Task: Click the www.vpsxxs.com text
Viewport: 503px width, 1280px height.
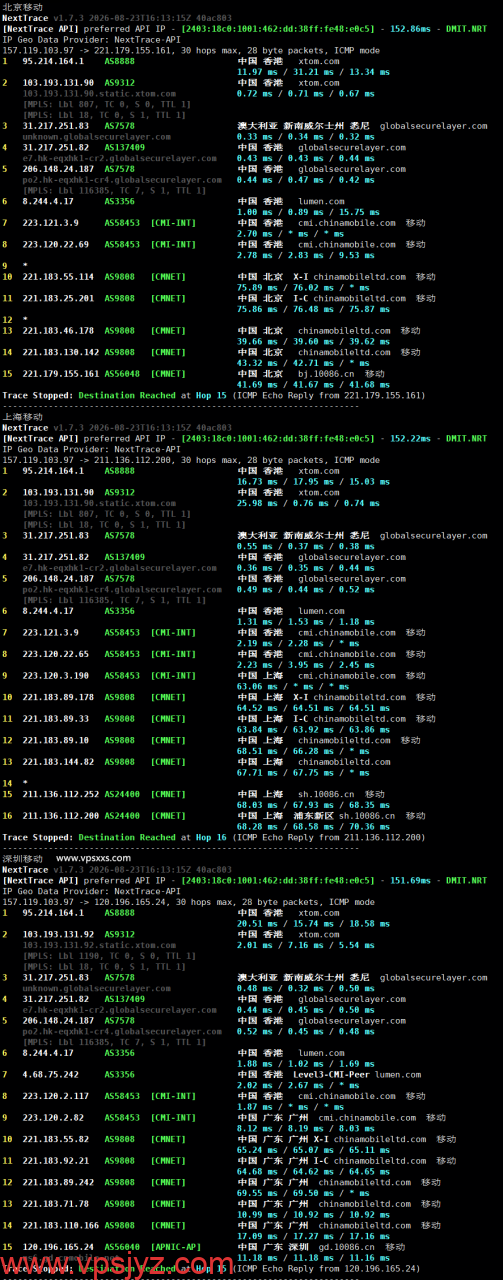Action: [93, 858]
